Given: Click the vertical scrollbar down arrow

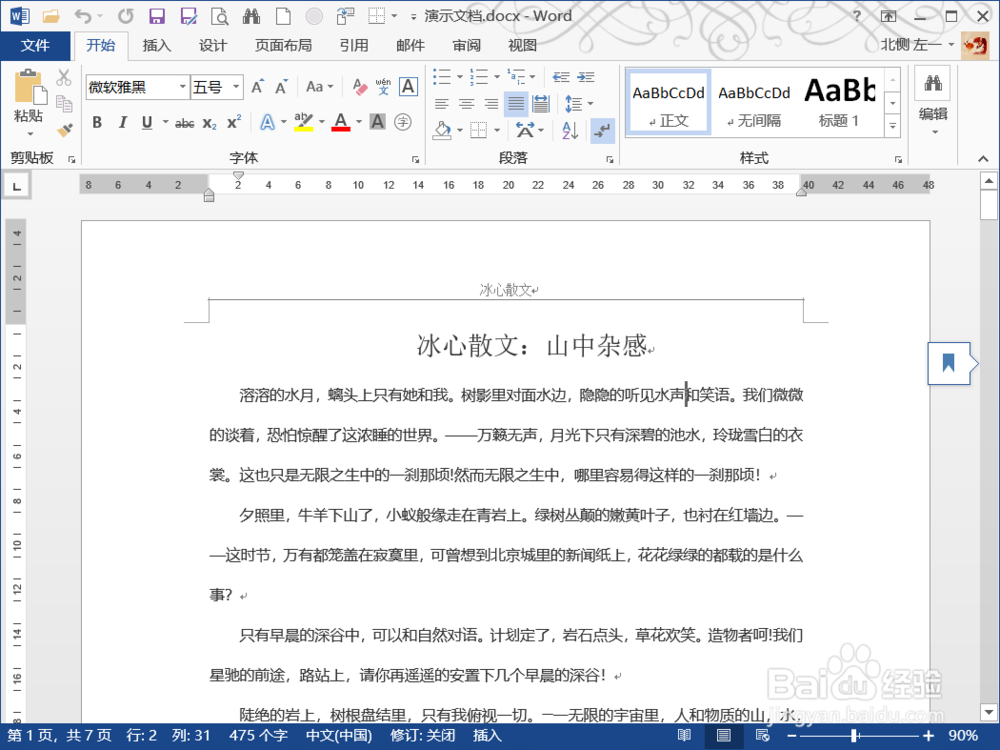Looking at the screenshot, I should 989,712.
